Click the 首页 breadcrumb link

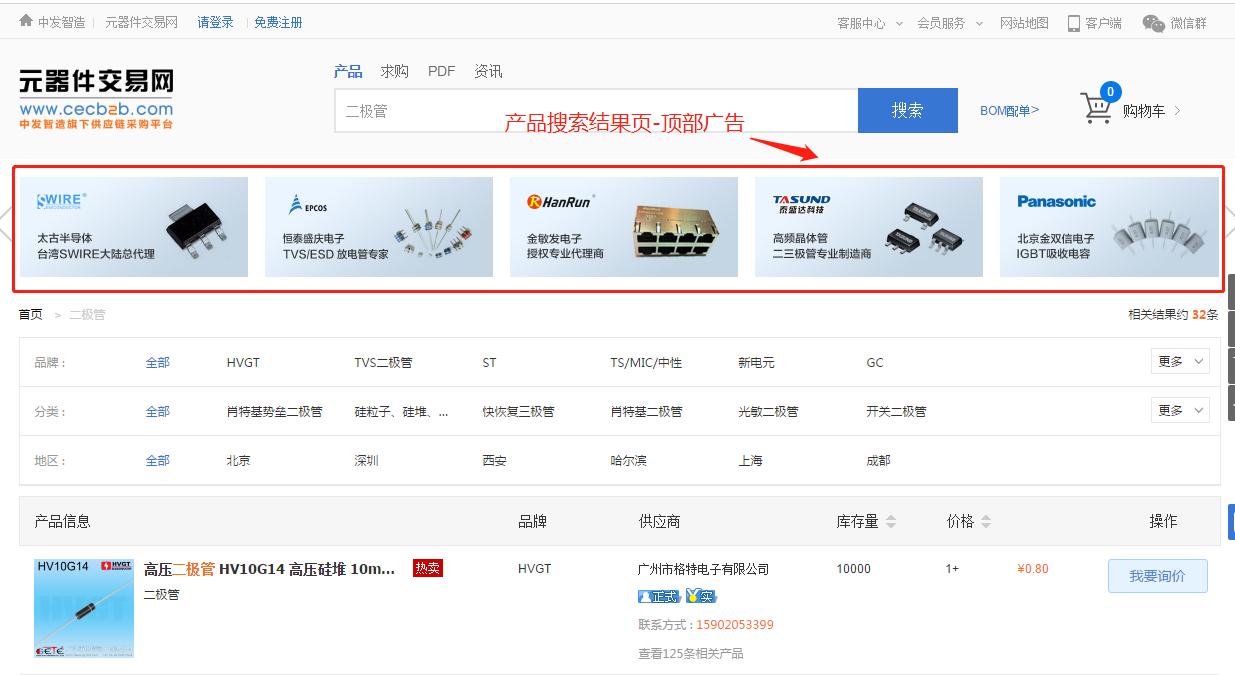(30, 314)
